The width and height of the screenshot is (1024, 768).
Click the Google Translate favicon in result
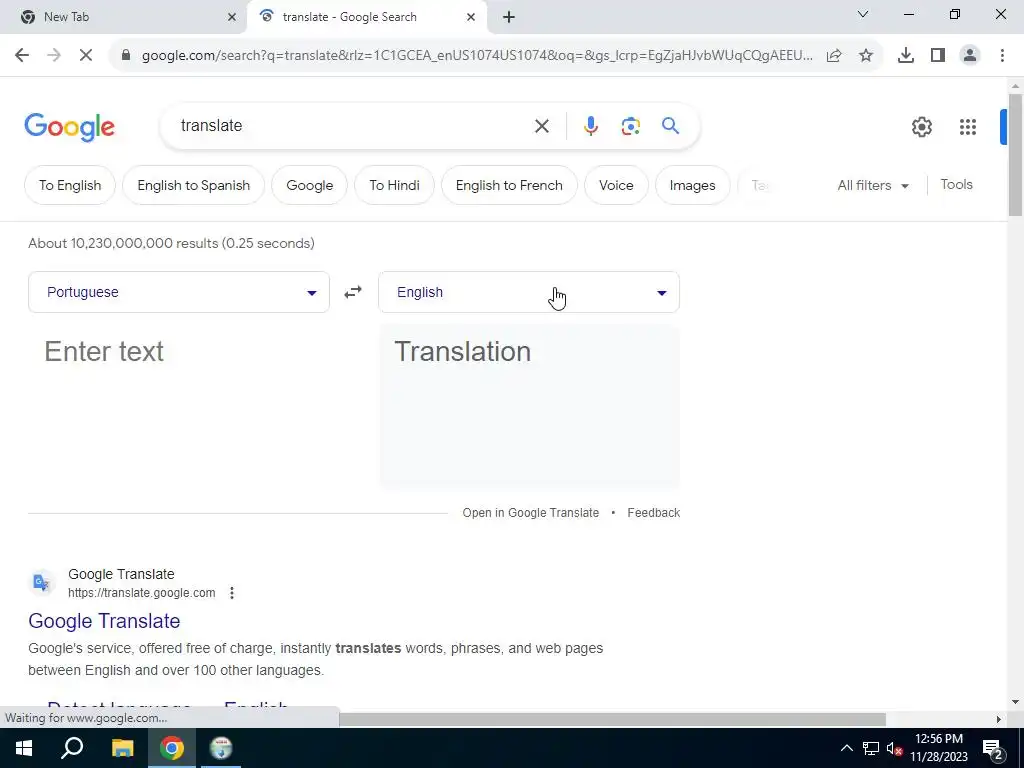42,582
